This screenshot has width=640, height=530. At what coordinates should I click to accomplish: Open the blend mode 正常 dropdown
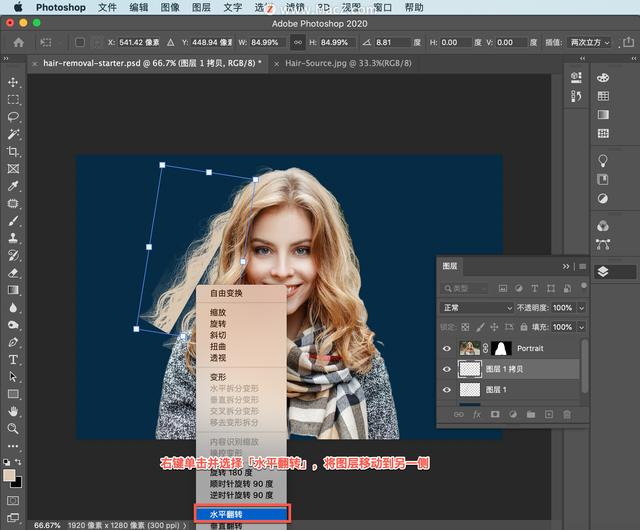[x=475, y=308]
